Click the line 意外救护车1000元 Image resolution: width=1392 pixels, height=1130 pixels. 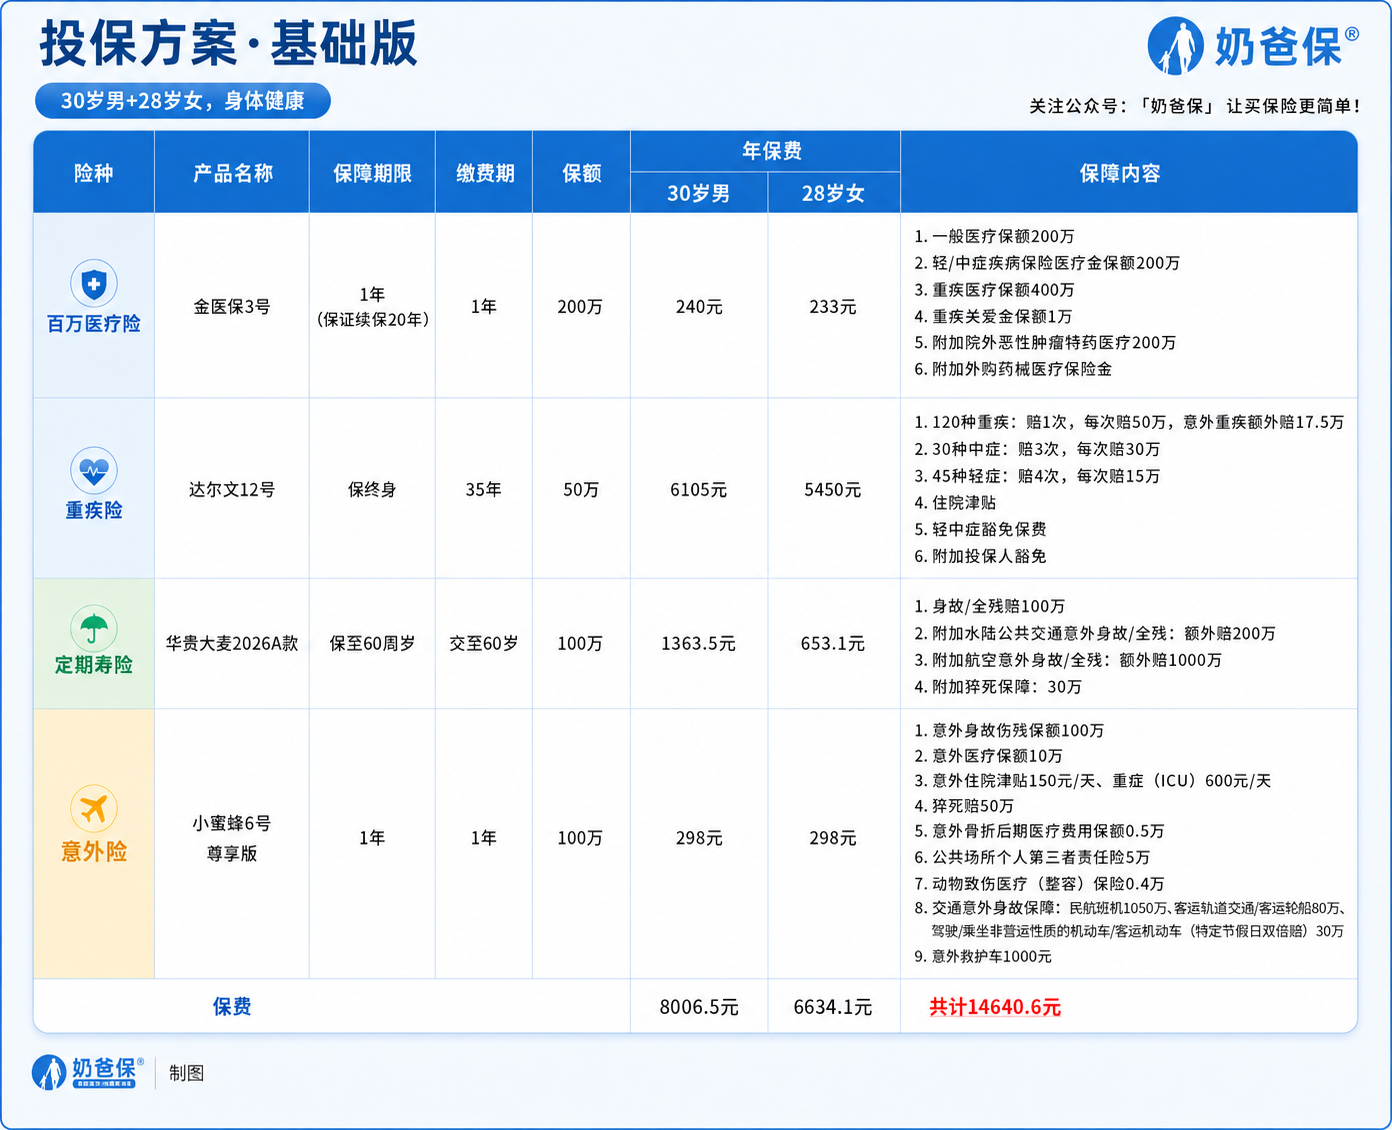tap(983, 957)
